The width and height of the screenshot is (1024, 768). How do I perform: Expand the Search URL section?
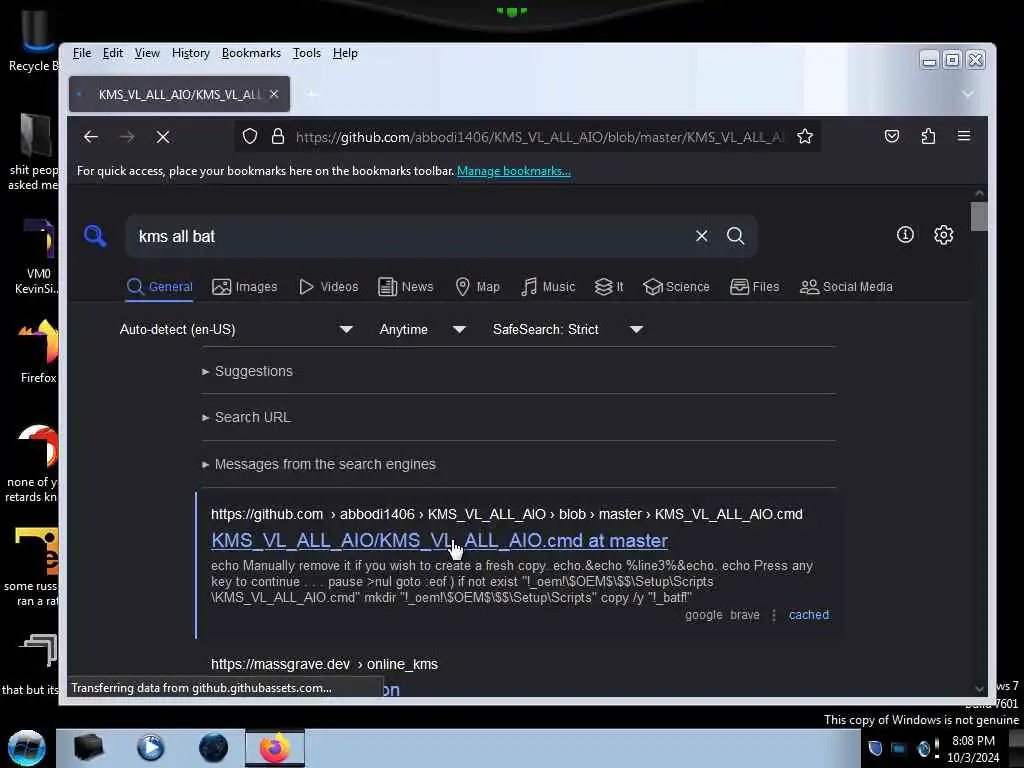[246, 417]
